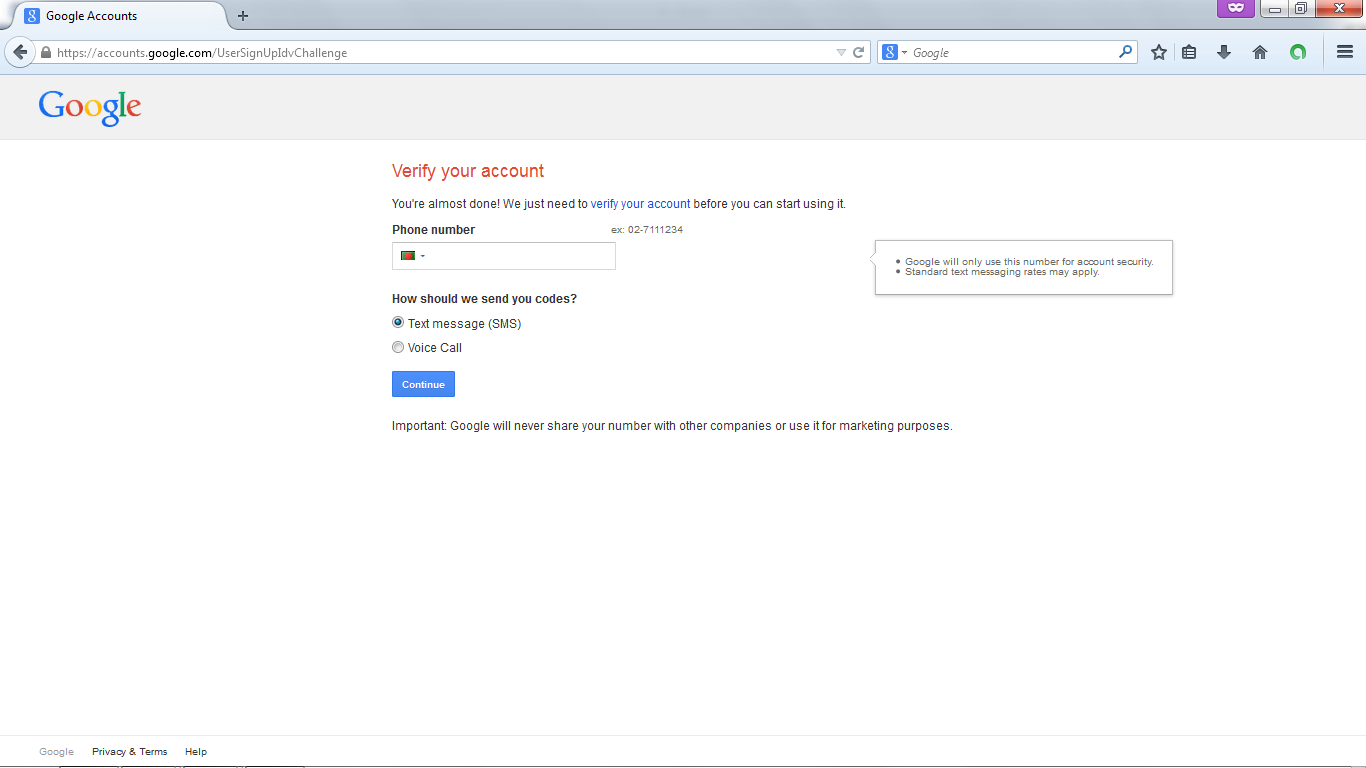Viewport: 1366px width, 768px height.
Task: Click the 'Google will only use this number' note
Action: point(1029,262)
